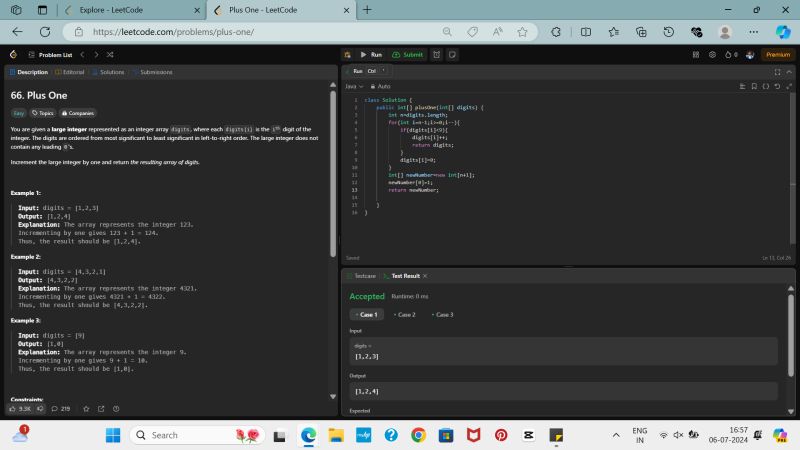Expand the Companies tag
This screenshot has width=800, height=450.
click(x=78, y=113)
